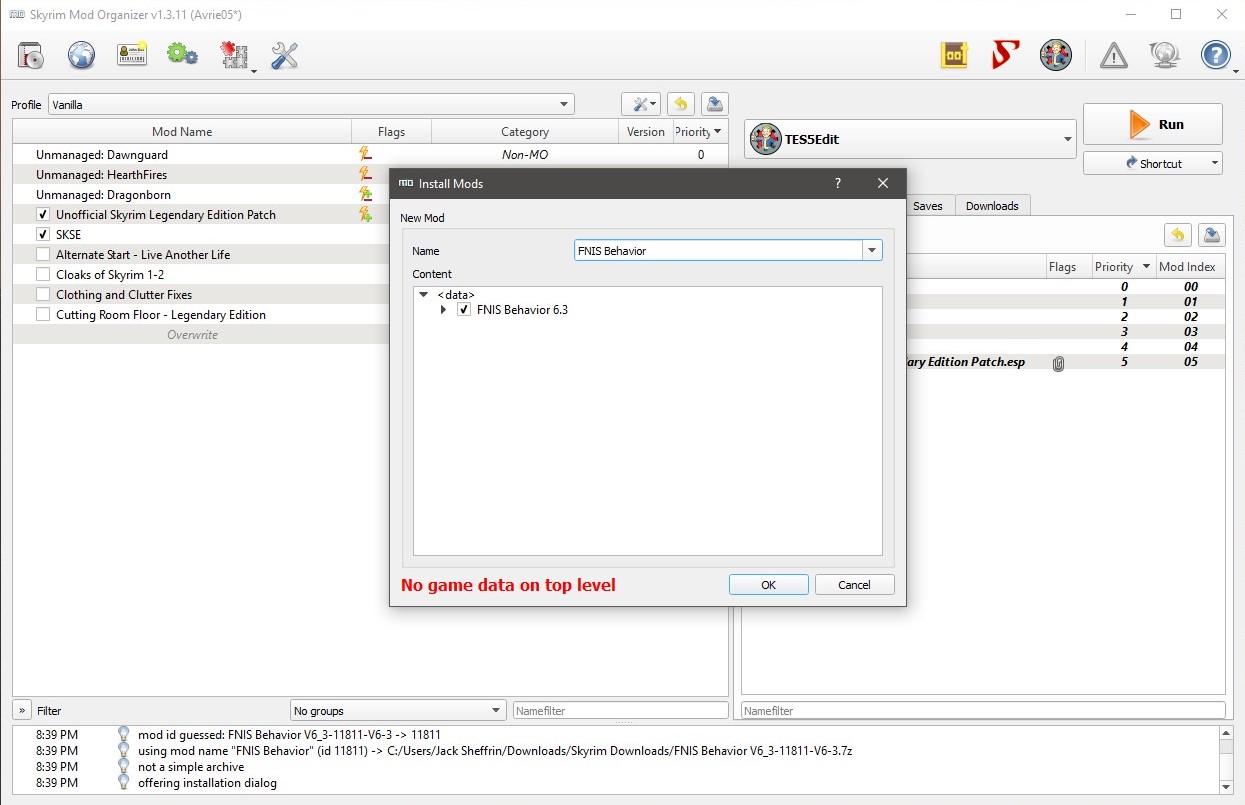Viewport: 1245px width, 805px height.
Task: Uncheck Unofficial Skyrim Legendary Edition Patch
Action: coord(43,215)
